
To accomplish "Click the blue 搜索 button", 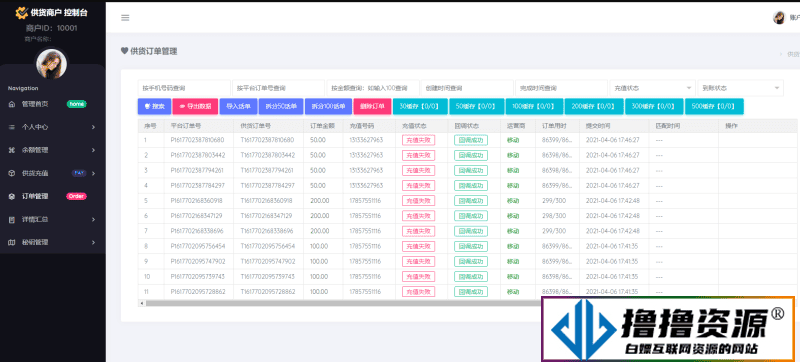I will point(154,107).
